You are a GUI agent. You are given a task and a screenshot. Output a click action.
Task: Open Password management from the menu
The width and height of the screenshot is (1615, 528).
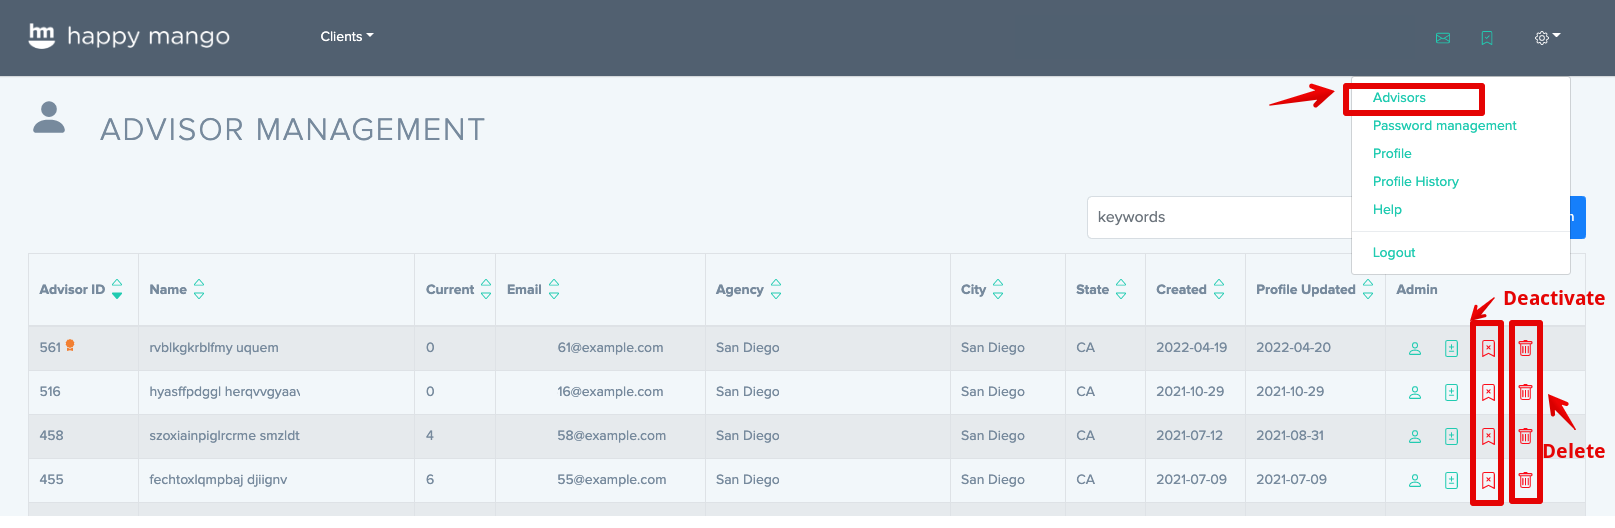click(1444, 126)
